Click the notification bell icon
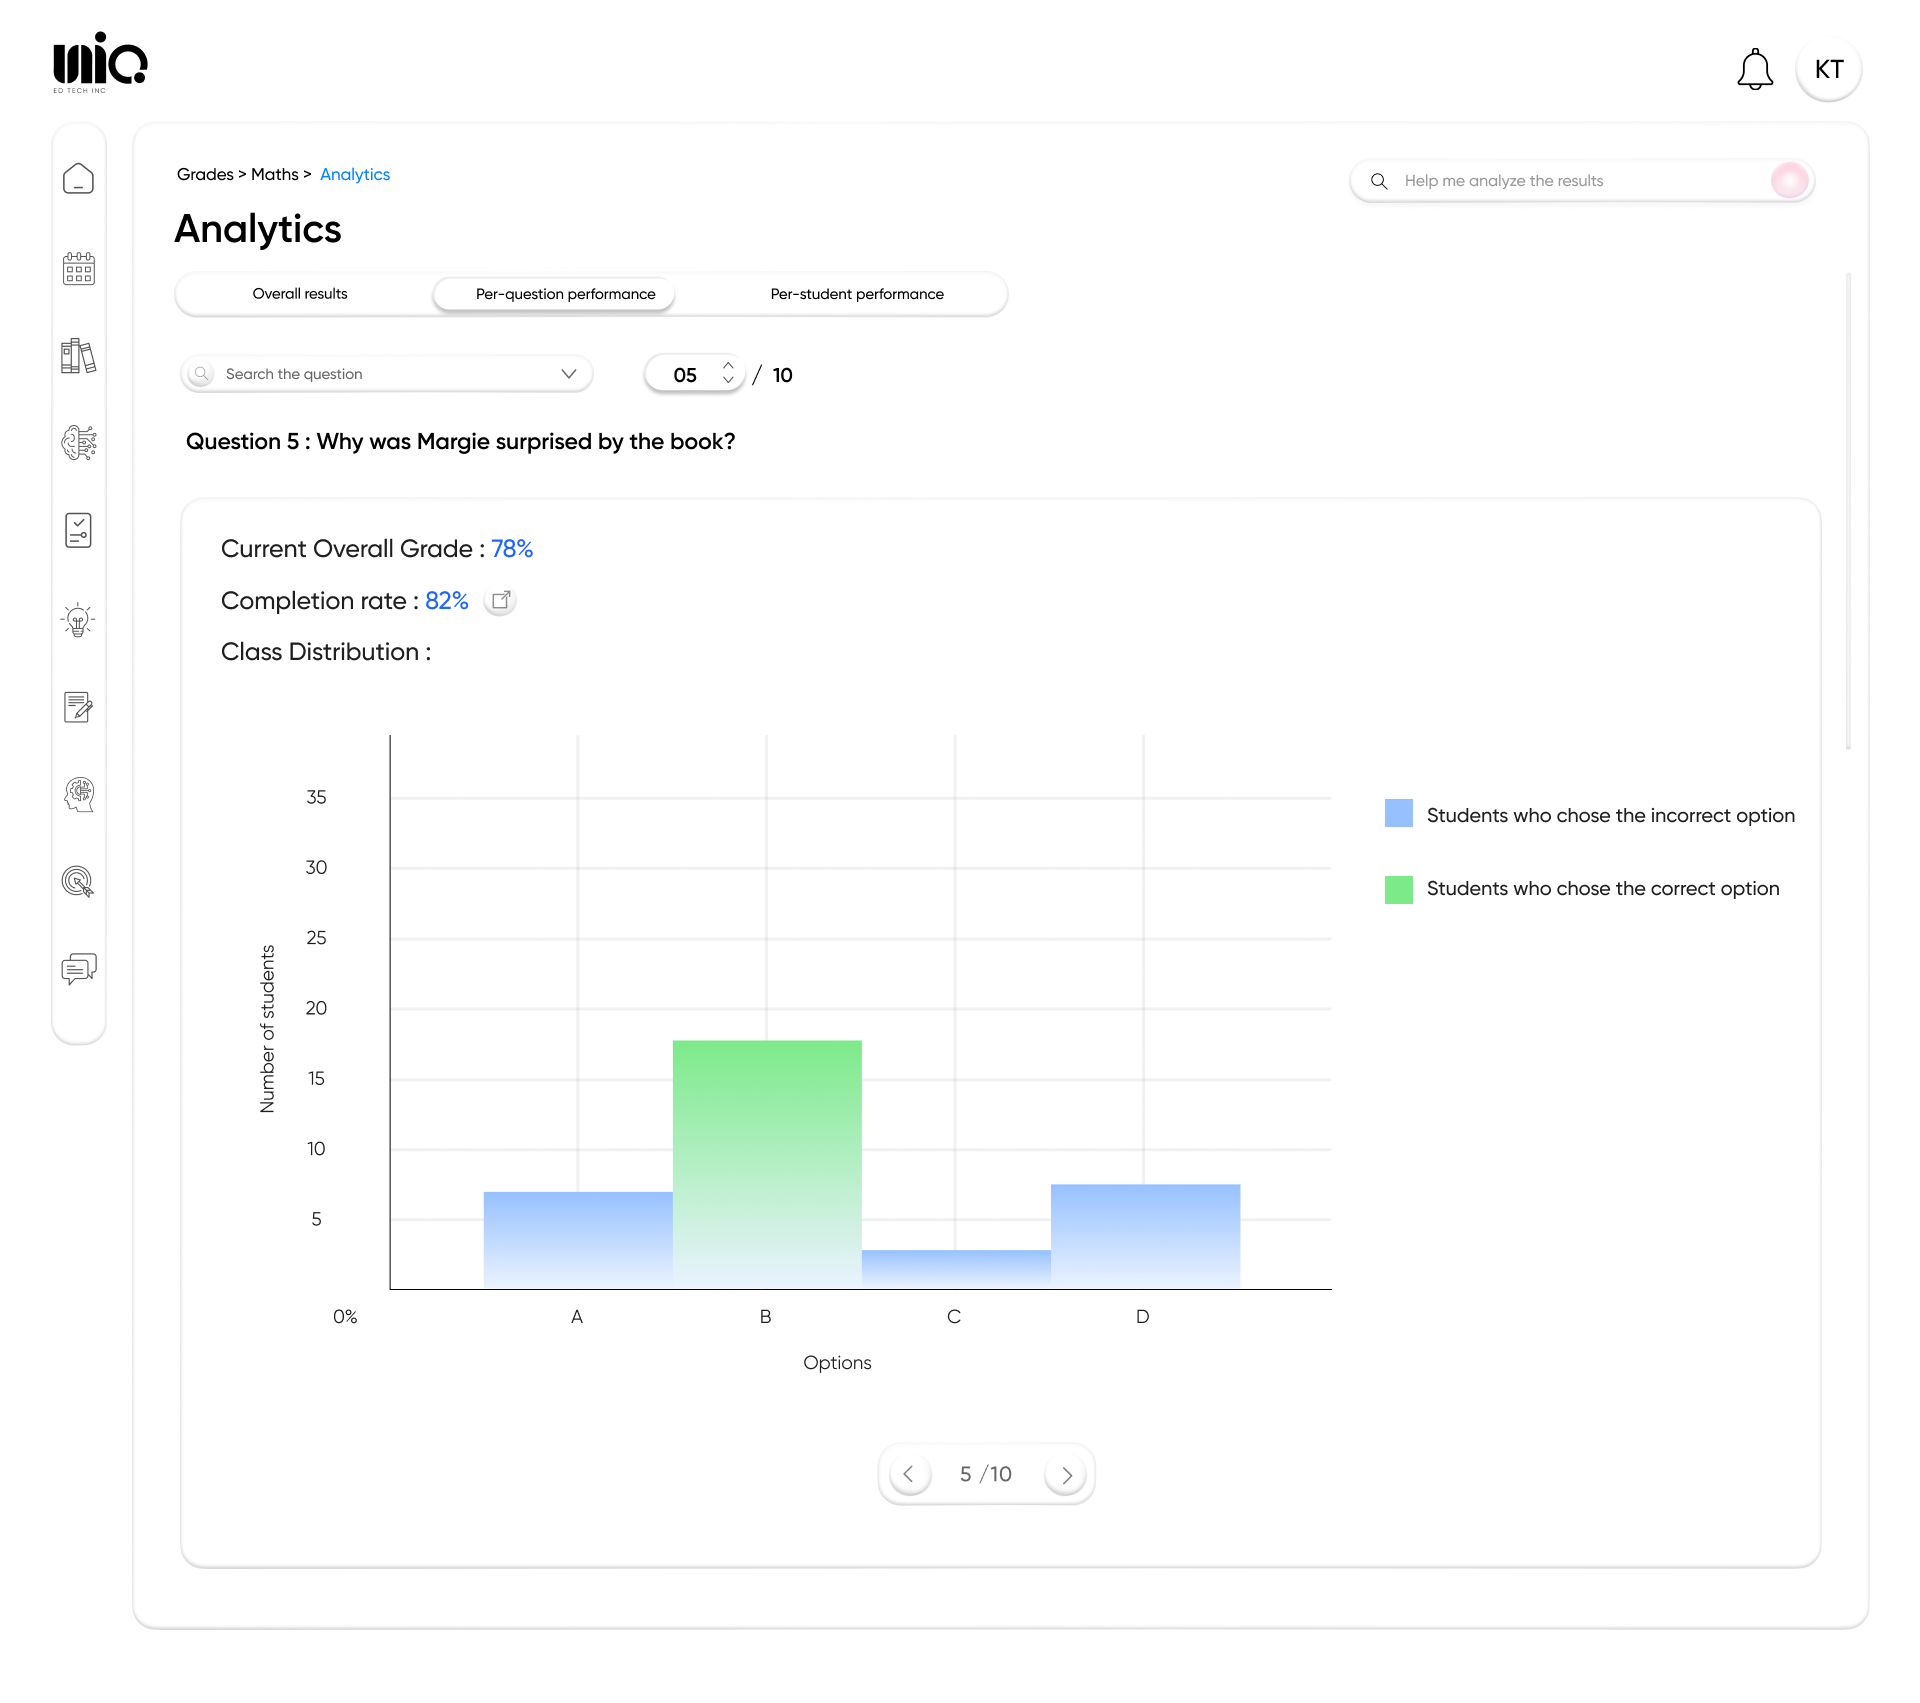The height and width of the screenshot is (1703, 1920). [1755, 69]
